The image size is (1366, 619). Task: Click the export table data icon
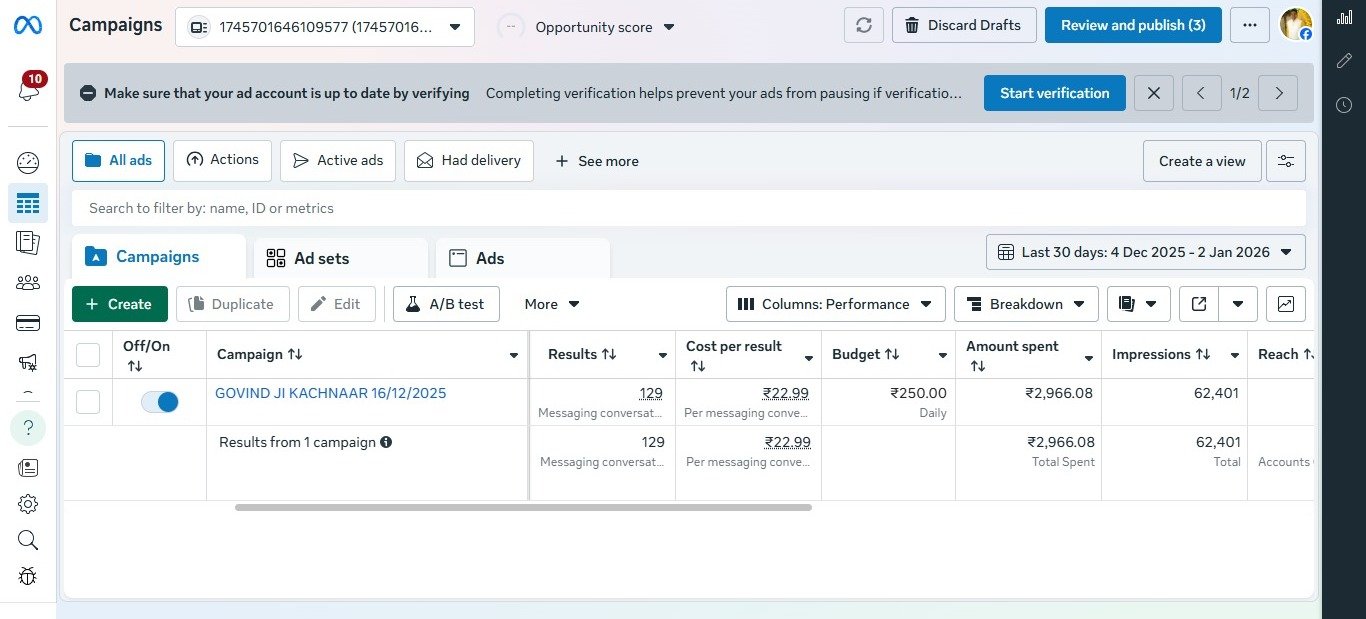[x=1198, y=304]
